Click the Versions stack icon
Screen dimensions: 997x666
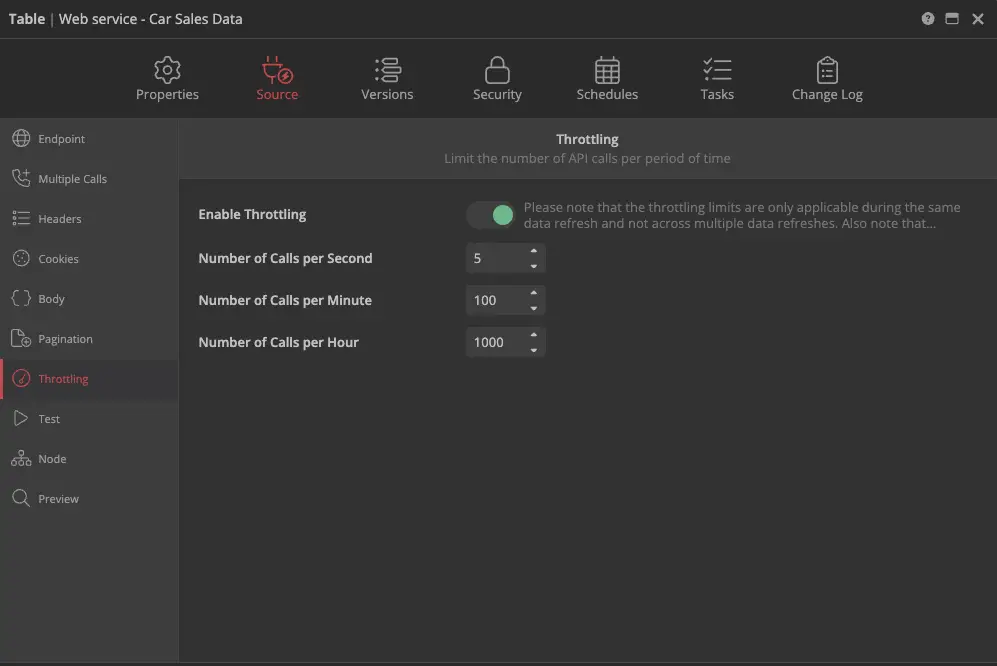click(x=387, y=70)
